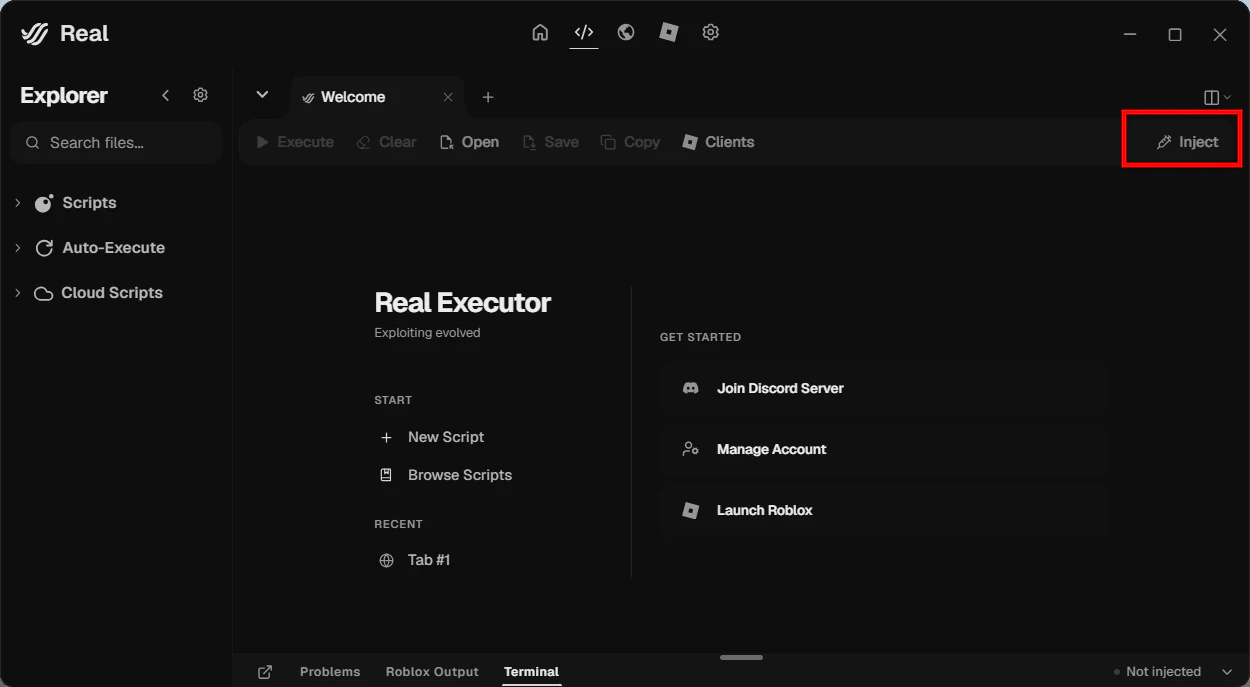
Task: Open the settings gear in top navigation
Action: pyautogui.click(x=711, y=32)
